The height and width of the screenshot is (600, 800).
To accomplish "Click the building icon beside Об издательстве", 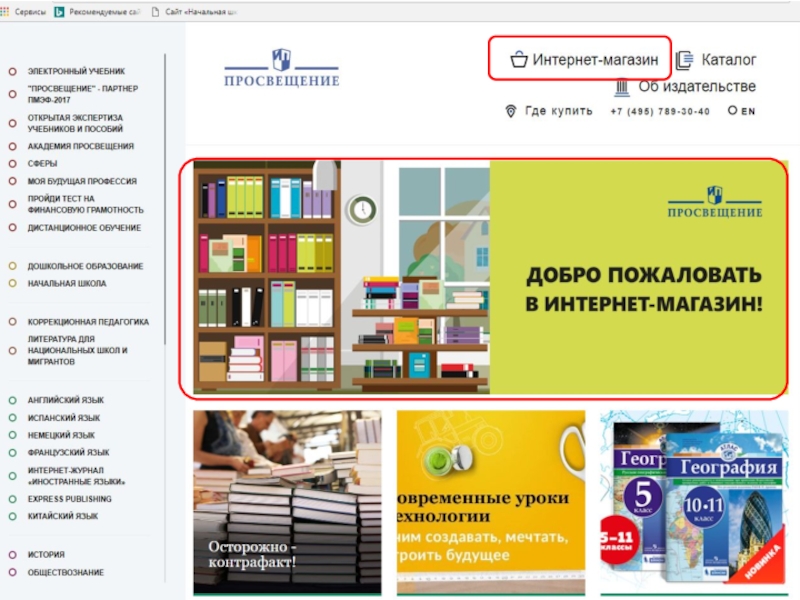I will pyautogui.click(x=620, y=87).
